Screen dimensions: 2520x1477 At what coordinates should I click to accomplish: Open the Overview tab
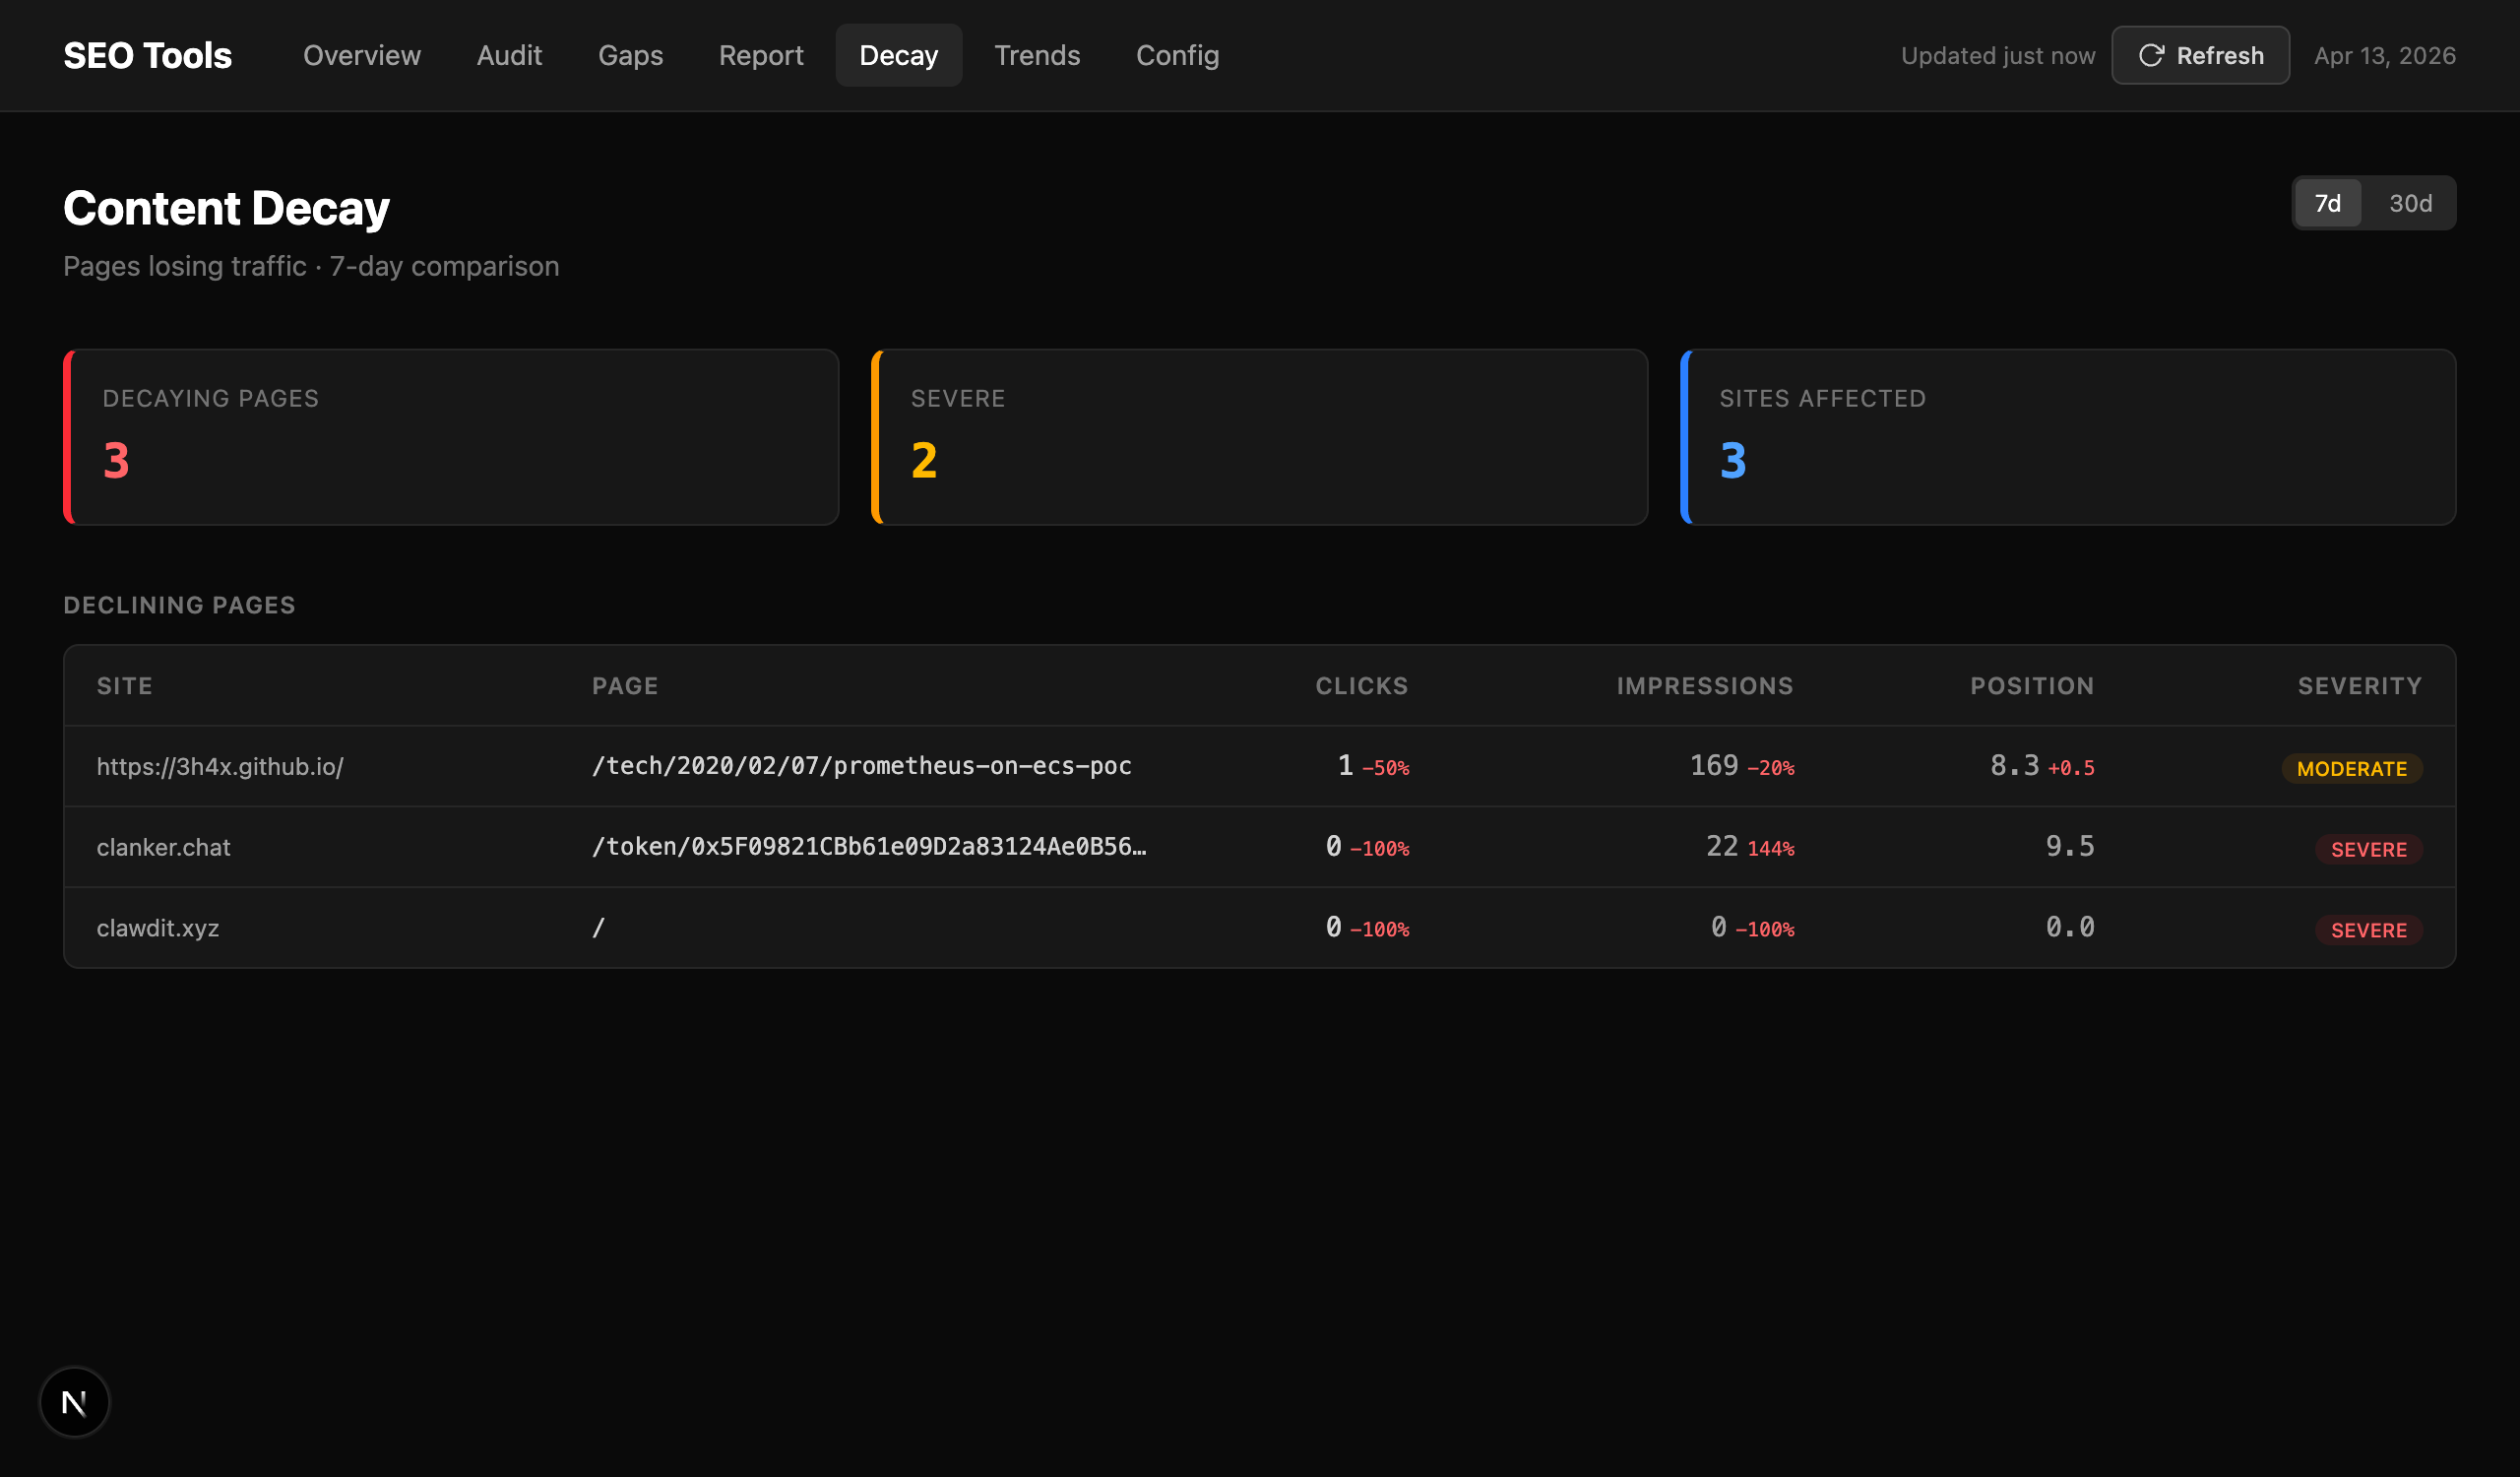(361, 55)
